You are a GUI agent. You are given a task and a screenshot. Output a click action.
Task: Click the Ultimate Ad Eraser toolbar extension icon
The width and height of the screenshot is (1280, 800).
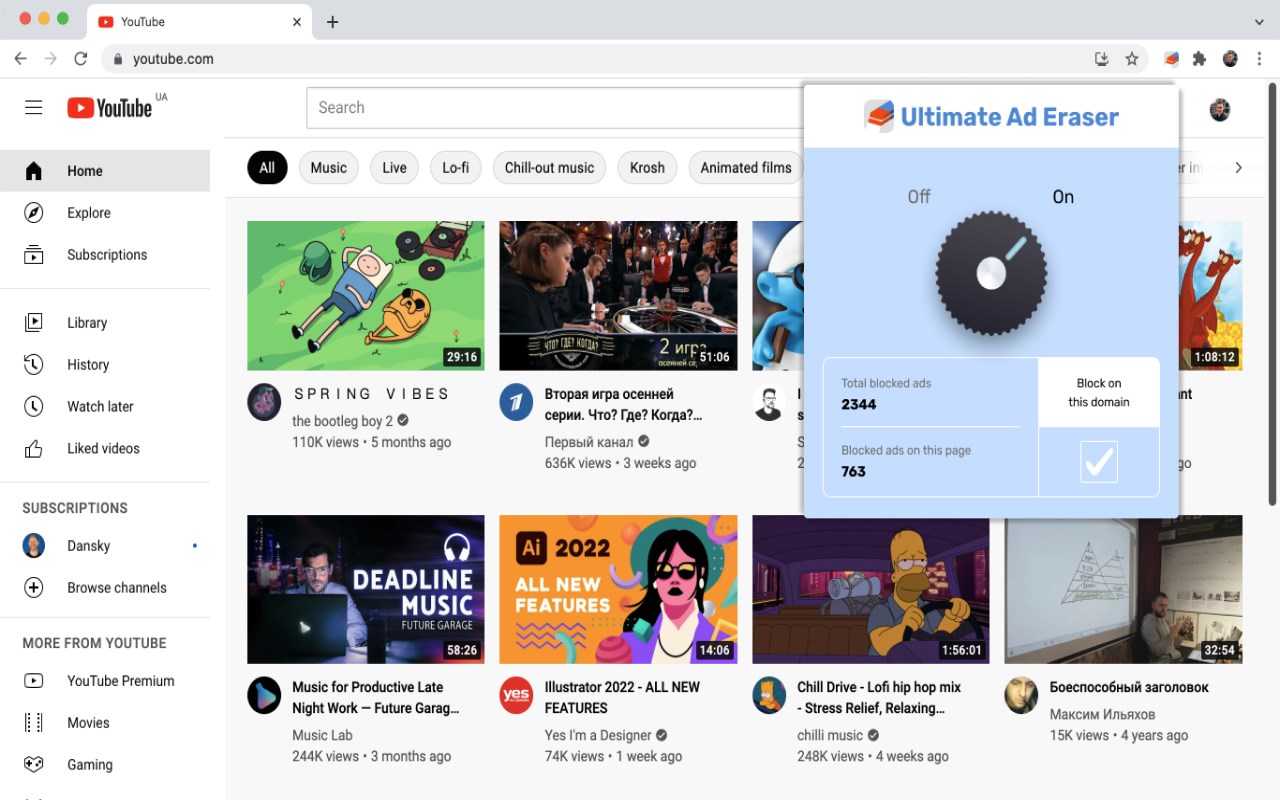[x=1172, y=59]
